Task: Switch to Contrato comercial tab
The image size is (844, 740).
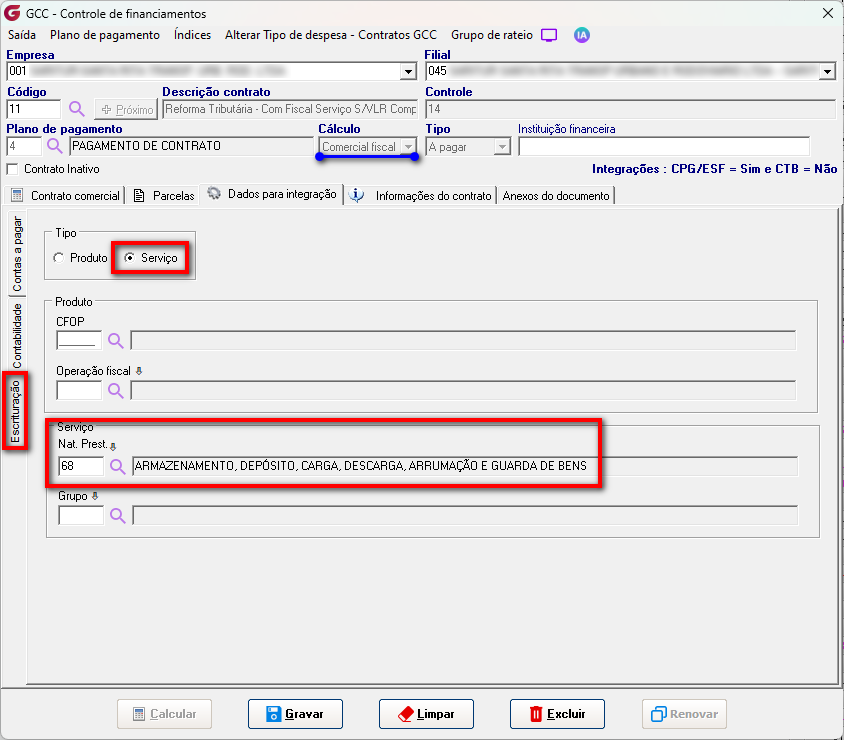Action: 65,195
